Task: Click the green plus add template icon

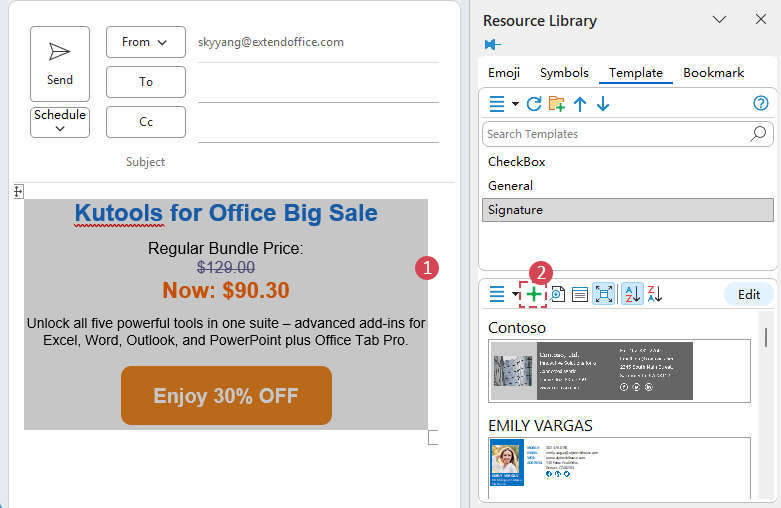Action: pos(534,294)
